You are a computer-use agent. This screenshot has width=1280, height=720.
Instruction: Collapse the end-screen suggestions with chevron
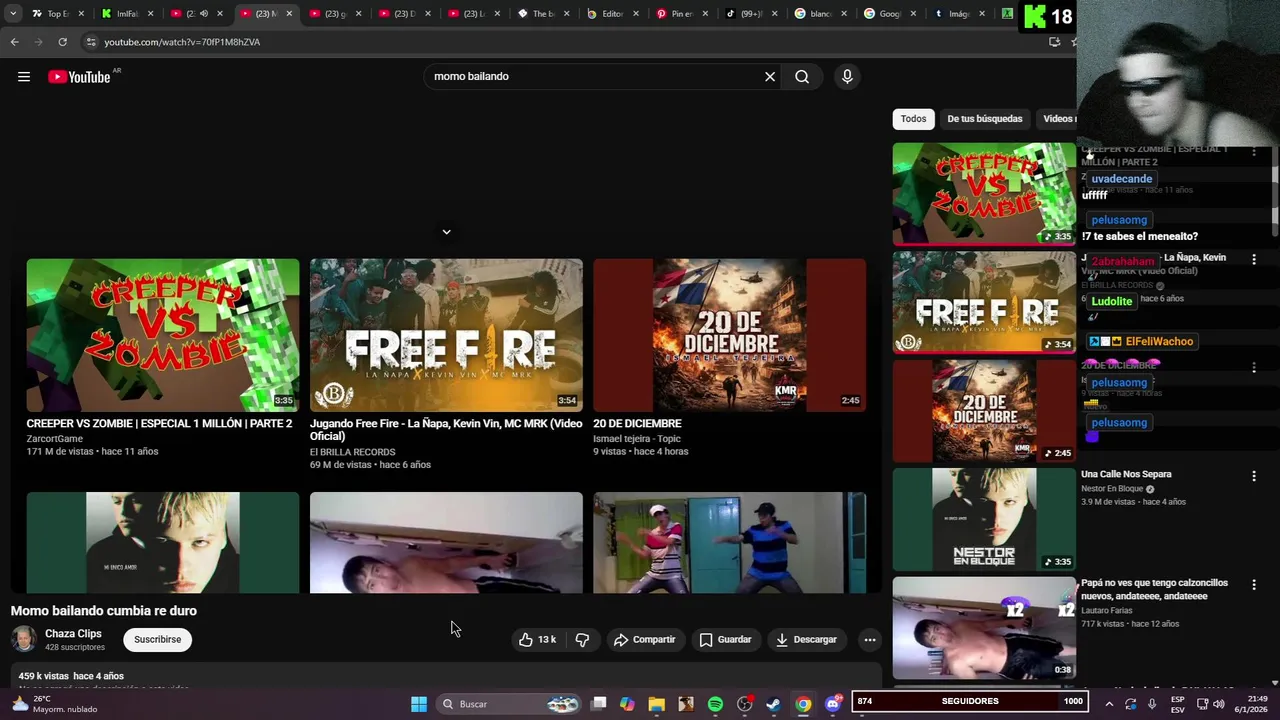pos(446,232)
